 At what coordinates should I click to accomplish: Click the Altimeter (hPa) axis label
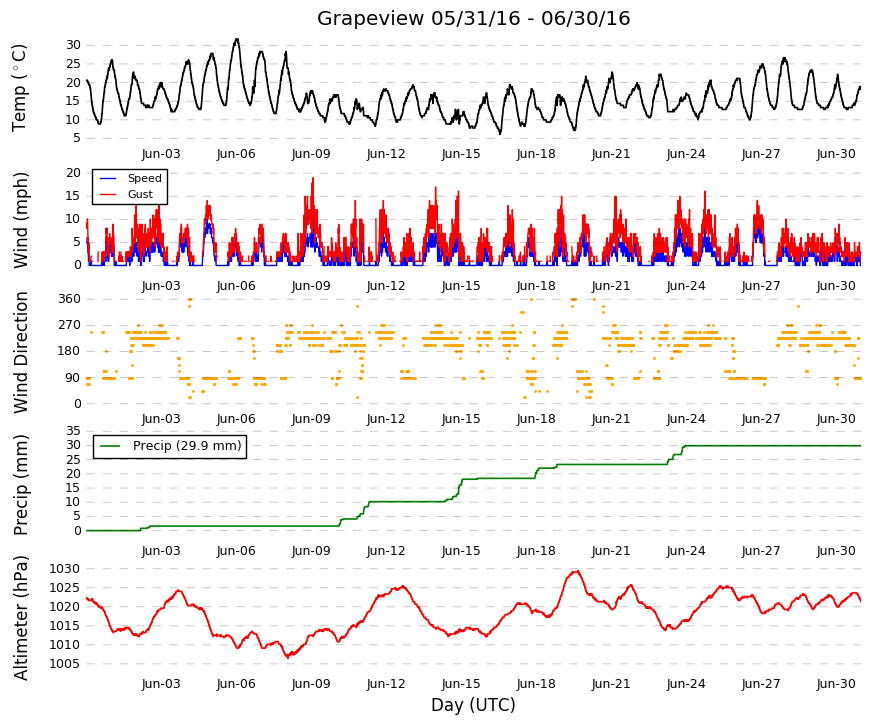pyautogui.click(x=21, y=617)
